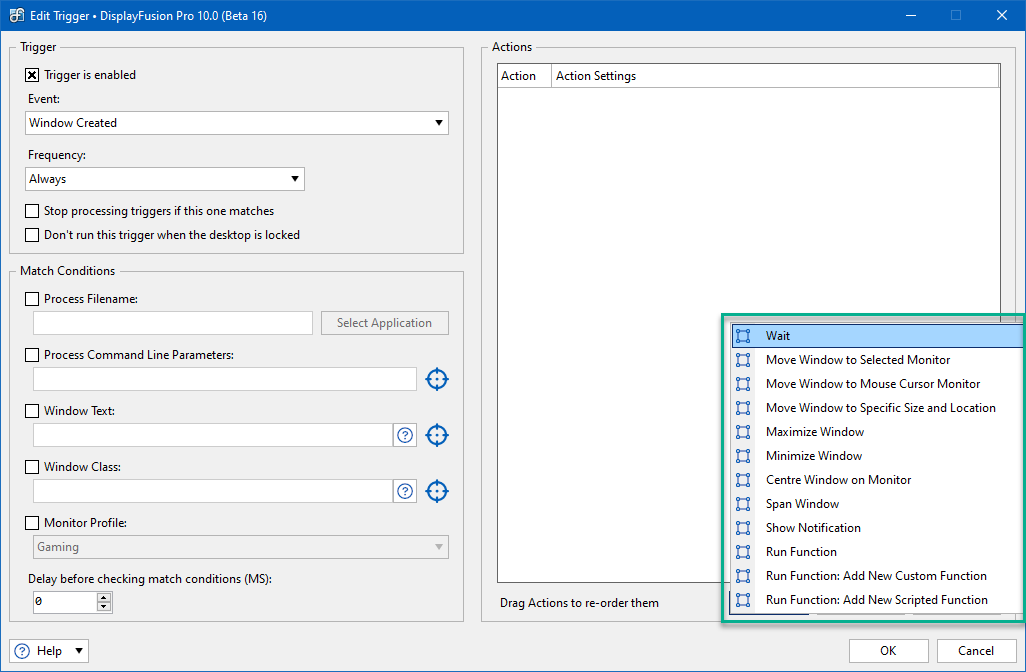The image size is (1026, 672).
Task: Click the icon beside Run Function menu entry
Action: pyautogui.click(x=743, y=552)
